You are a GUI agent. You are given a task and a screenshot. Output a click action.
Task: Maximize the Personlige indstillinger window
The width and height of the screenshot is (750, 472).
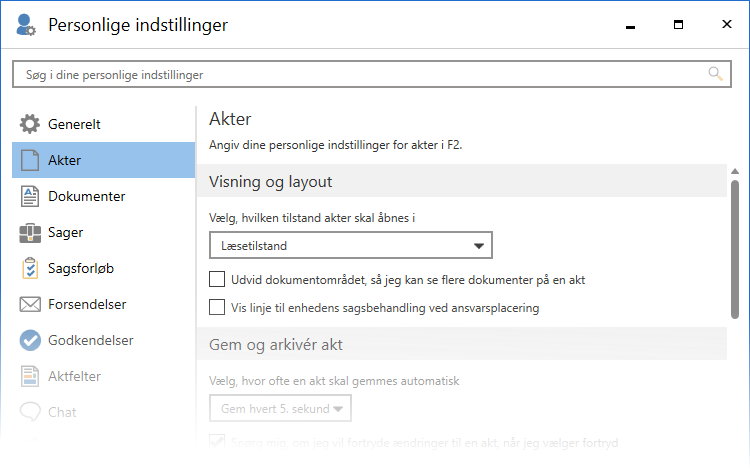coord(677,25)
